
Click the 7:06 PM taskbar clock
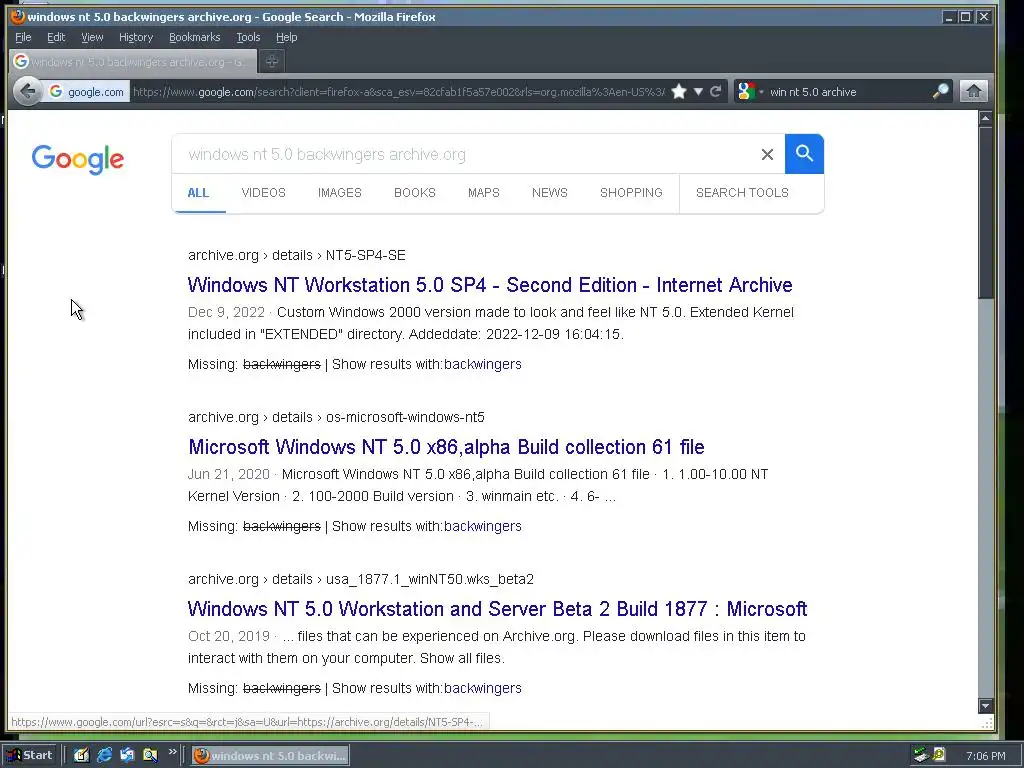[x=985, y=756]
